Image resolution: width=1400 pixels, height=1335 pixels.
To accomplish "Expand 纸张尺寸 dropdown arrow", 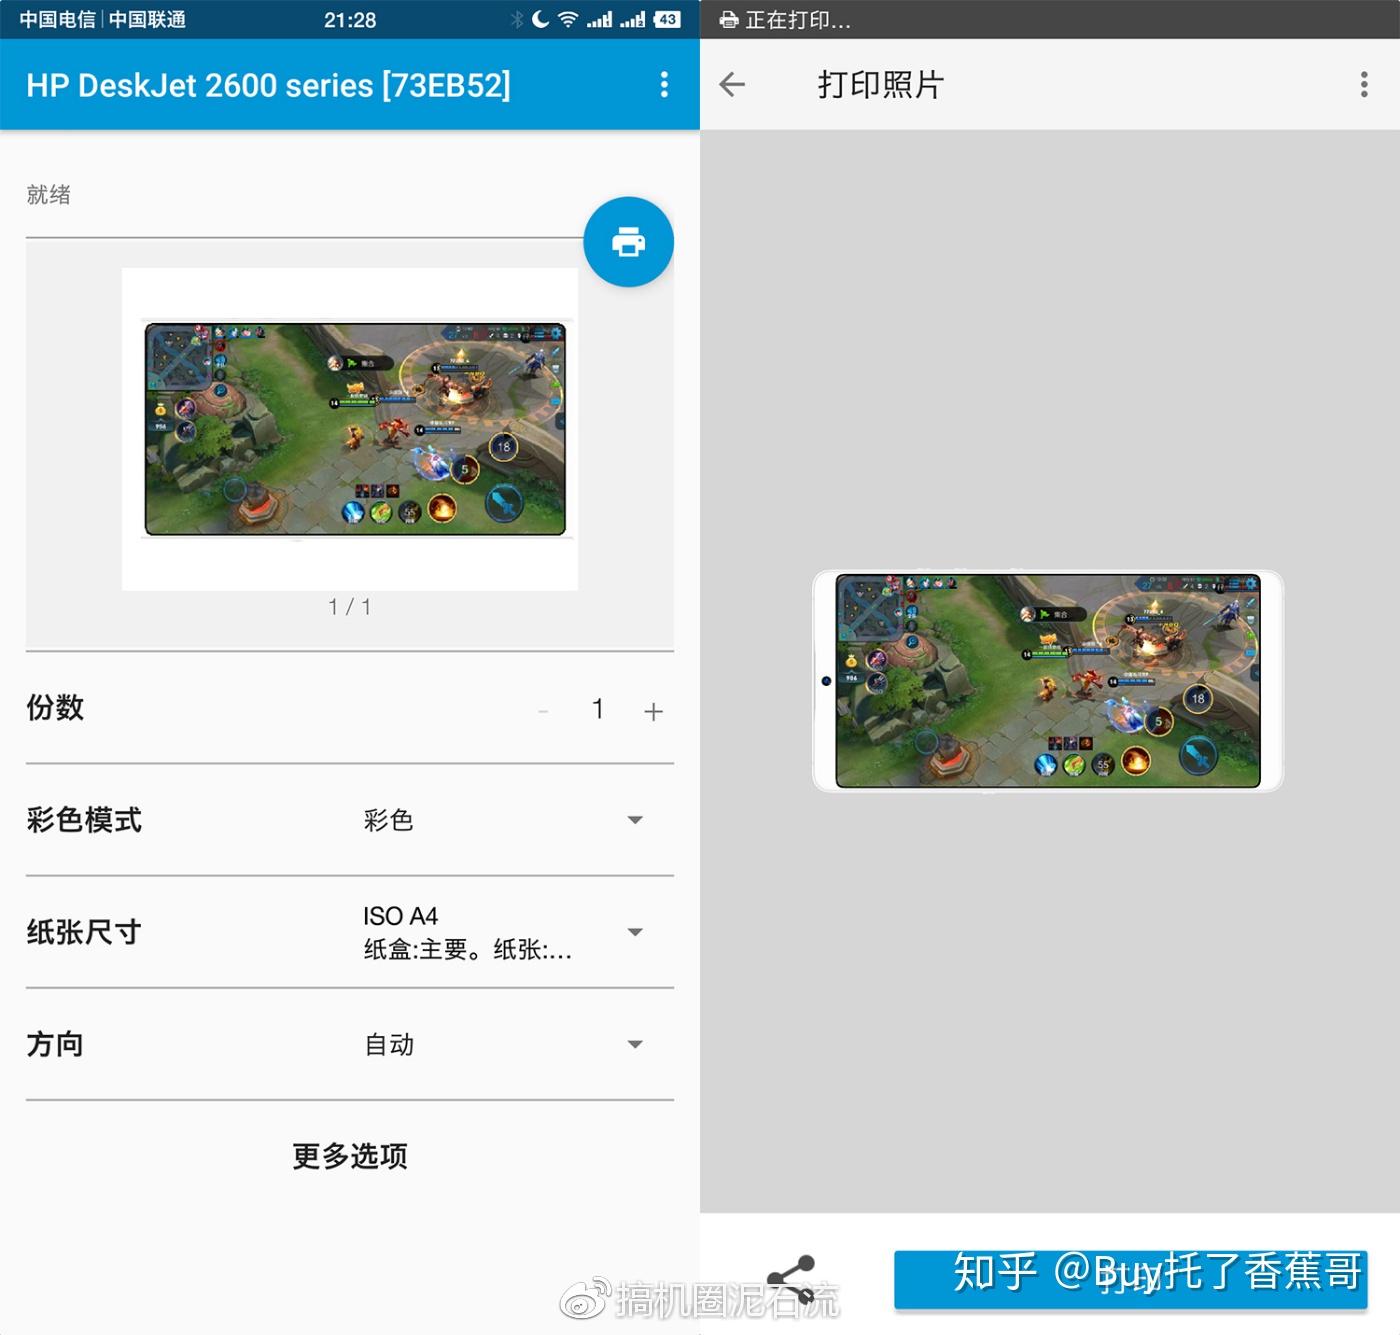I will point(635,932).
